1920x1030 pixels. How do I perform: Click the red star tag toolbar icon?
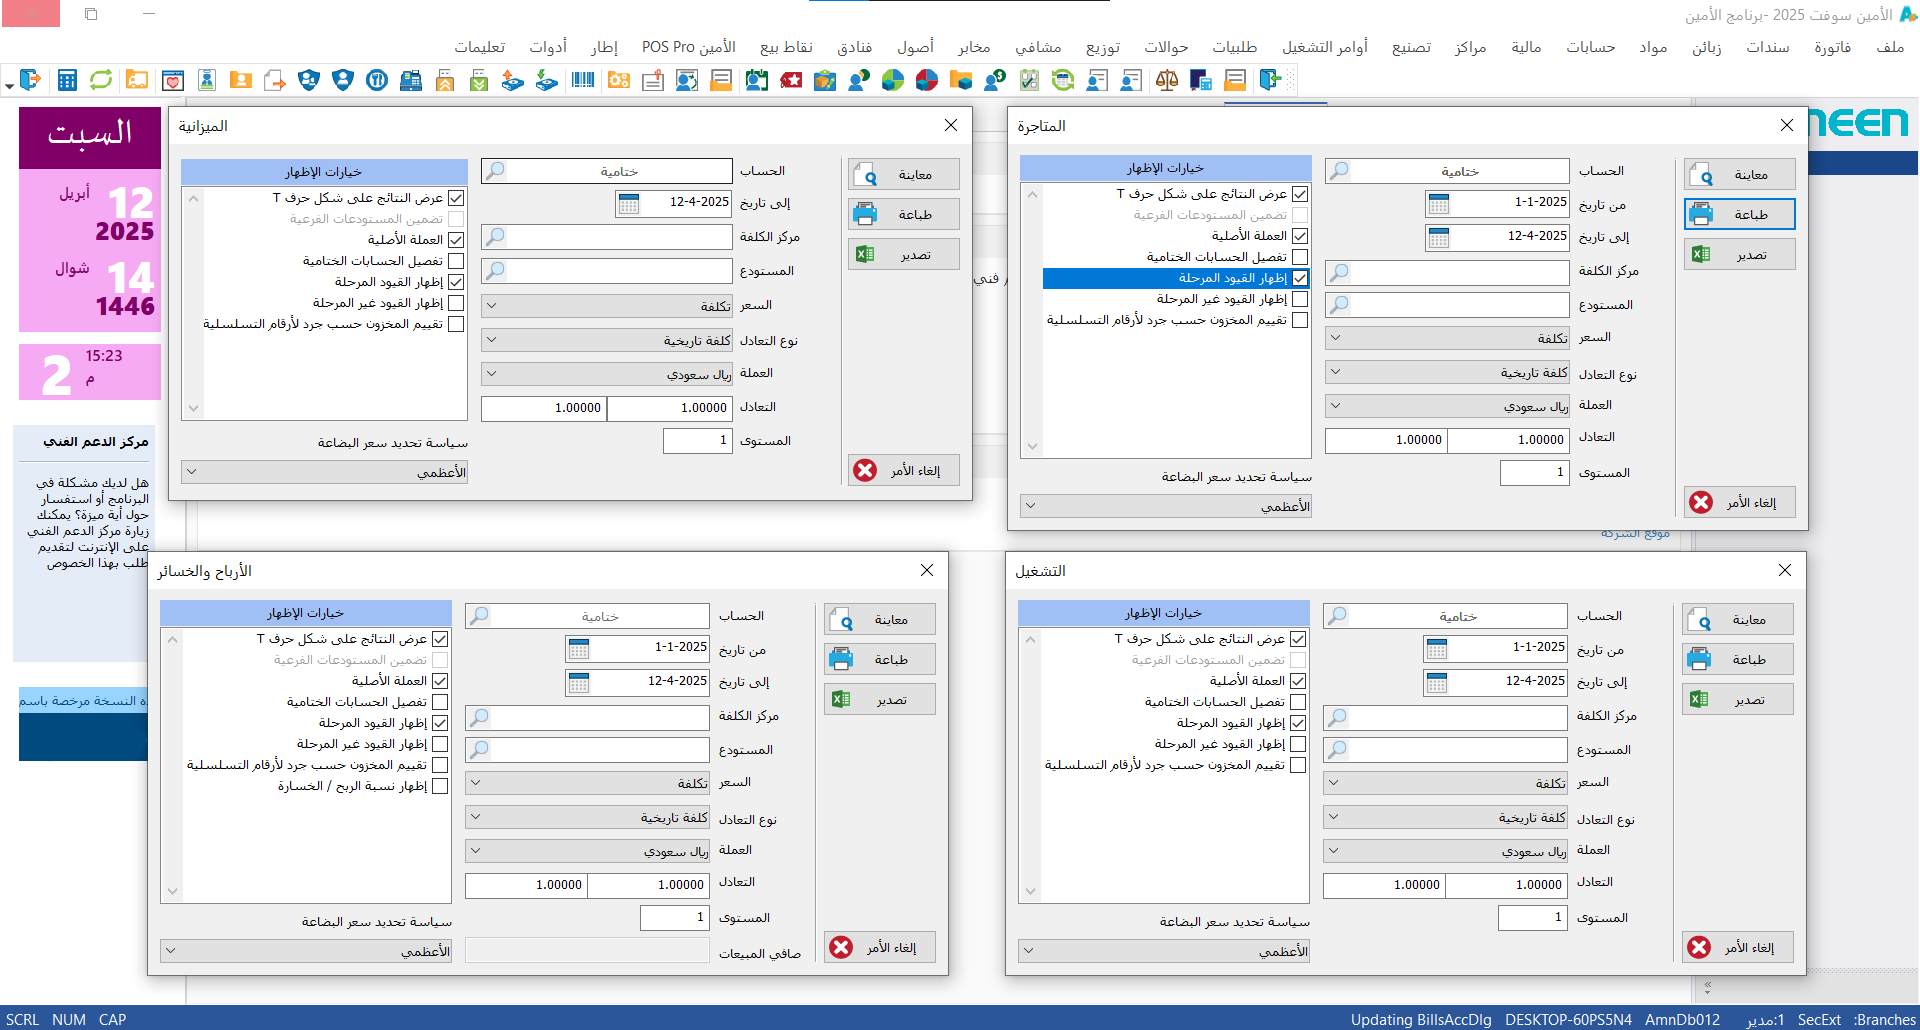[791, 81]
